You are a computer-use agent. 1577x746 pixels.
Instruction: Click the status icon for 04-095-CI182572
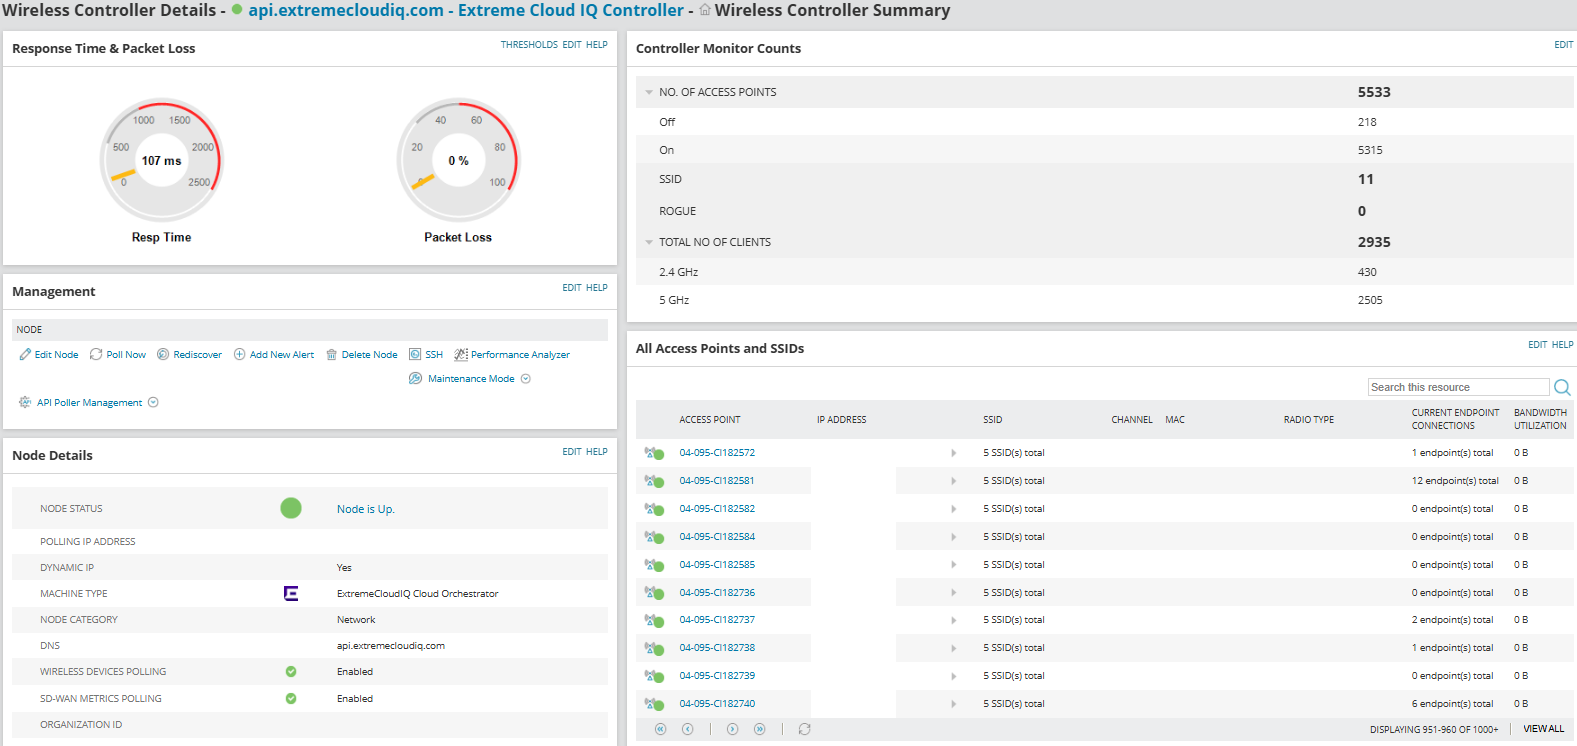point(654,453)
